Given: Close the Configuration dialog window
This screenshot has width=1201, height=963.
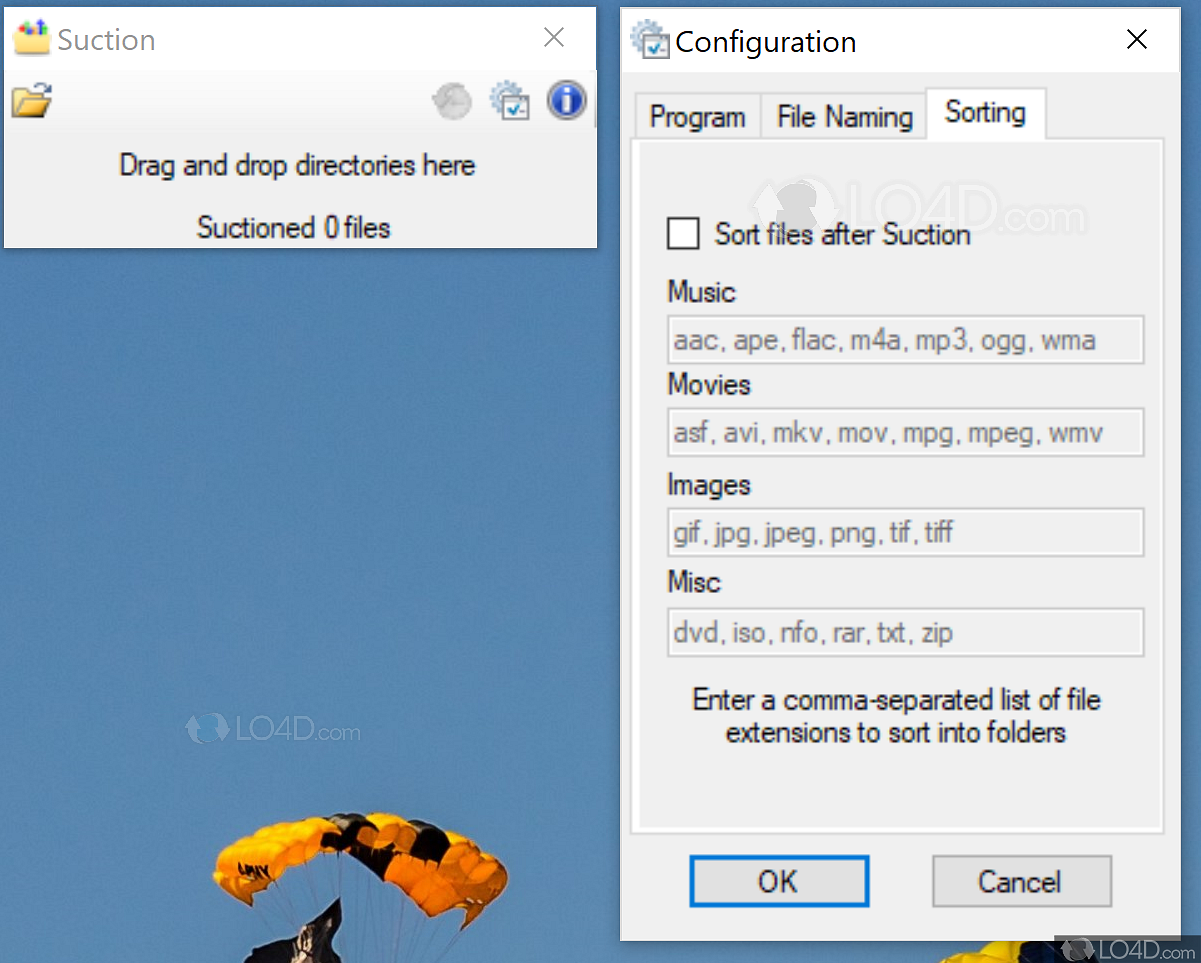Looking at the screenshot, I should (x=1137, y=40).
